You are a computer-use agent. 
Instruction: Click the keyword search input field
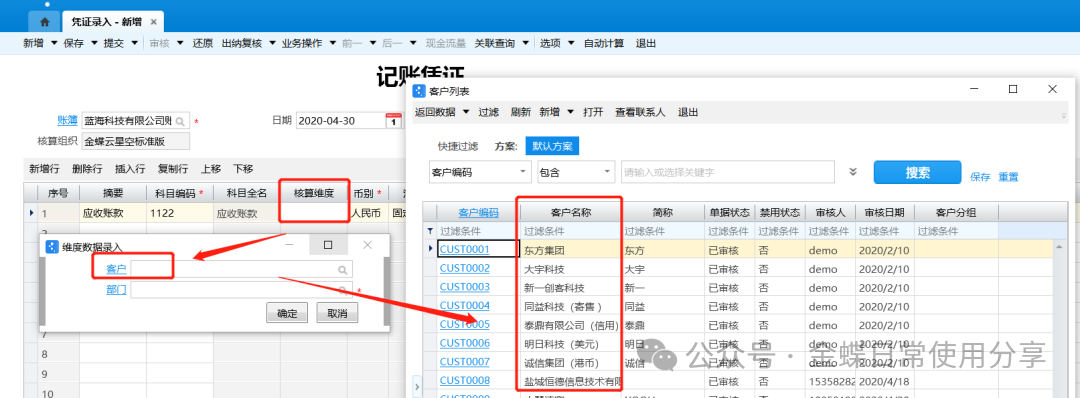pyautogui.click(x=727, y=171)
